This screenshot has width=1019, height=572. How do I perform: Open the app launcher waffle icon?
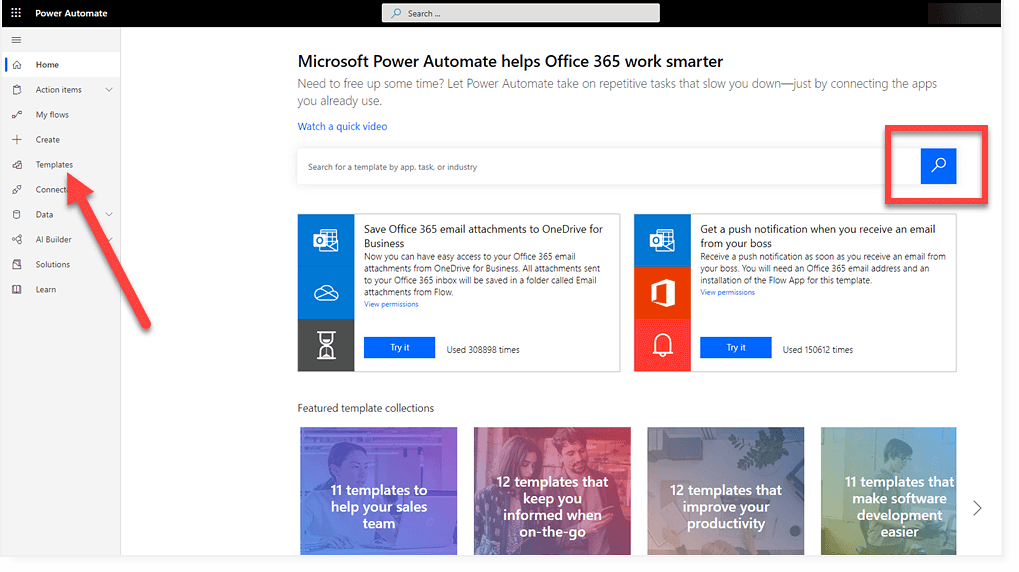(16, 13)
